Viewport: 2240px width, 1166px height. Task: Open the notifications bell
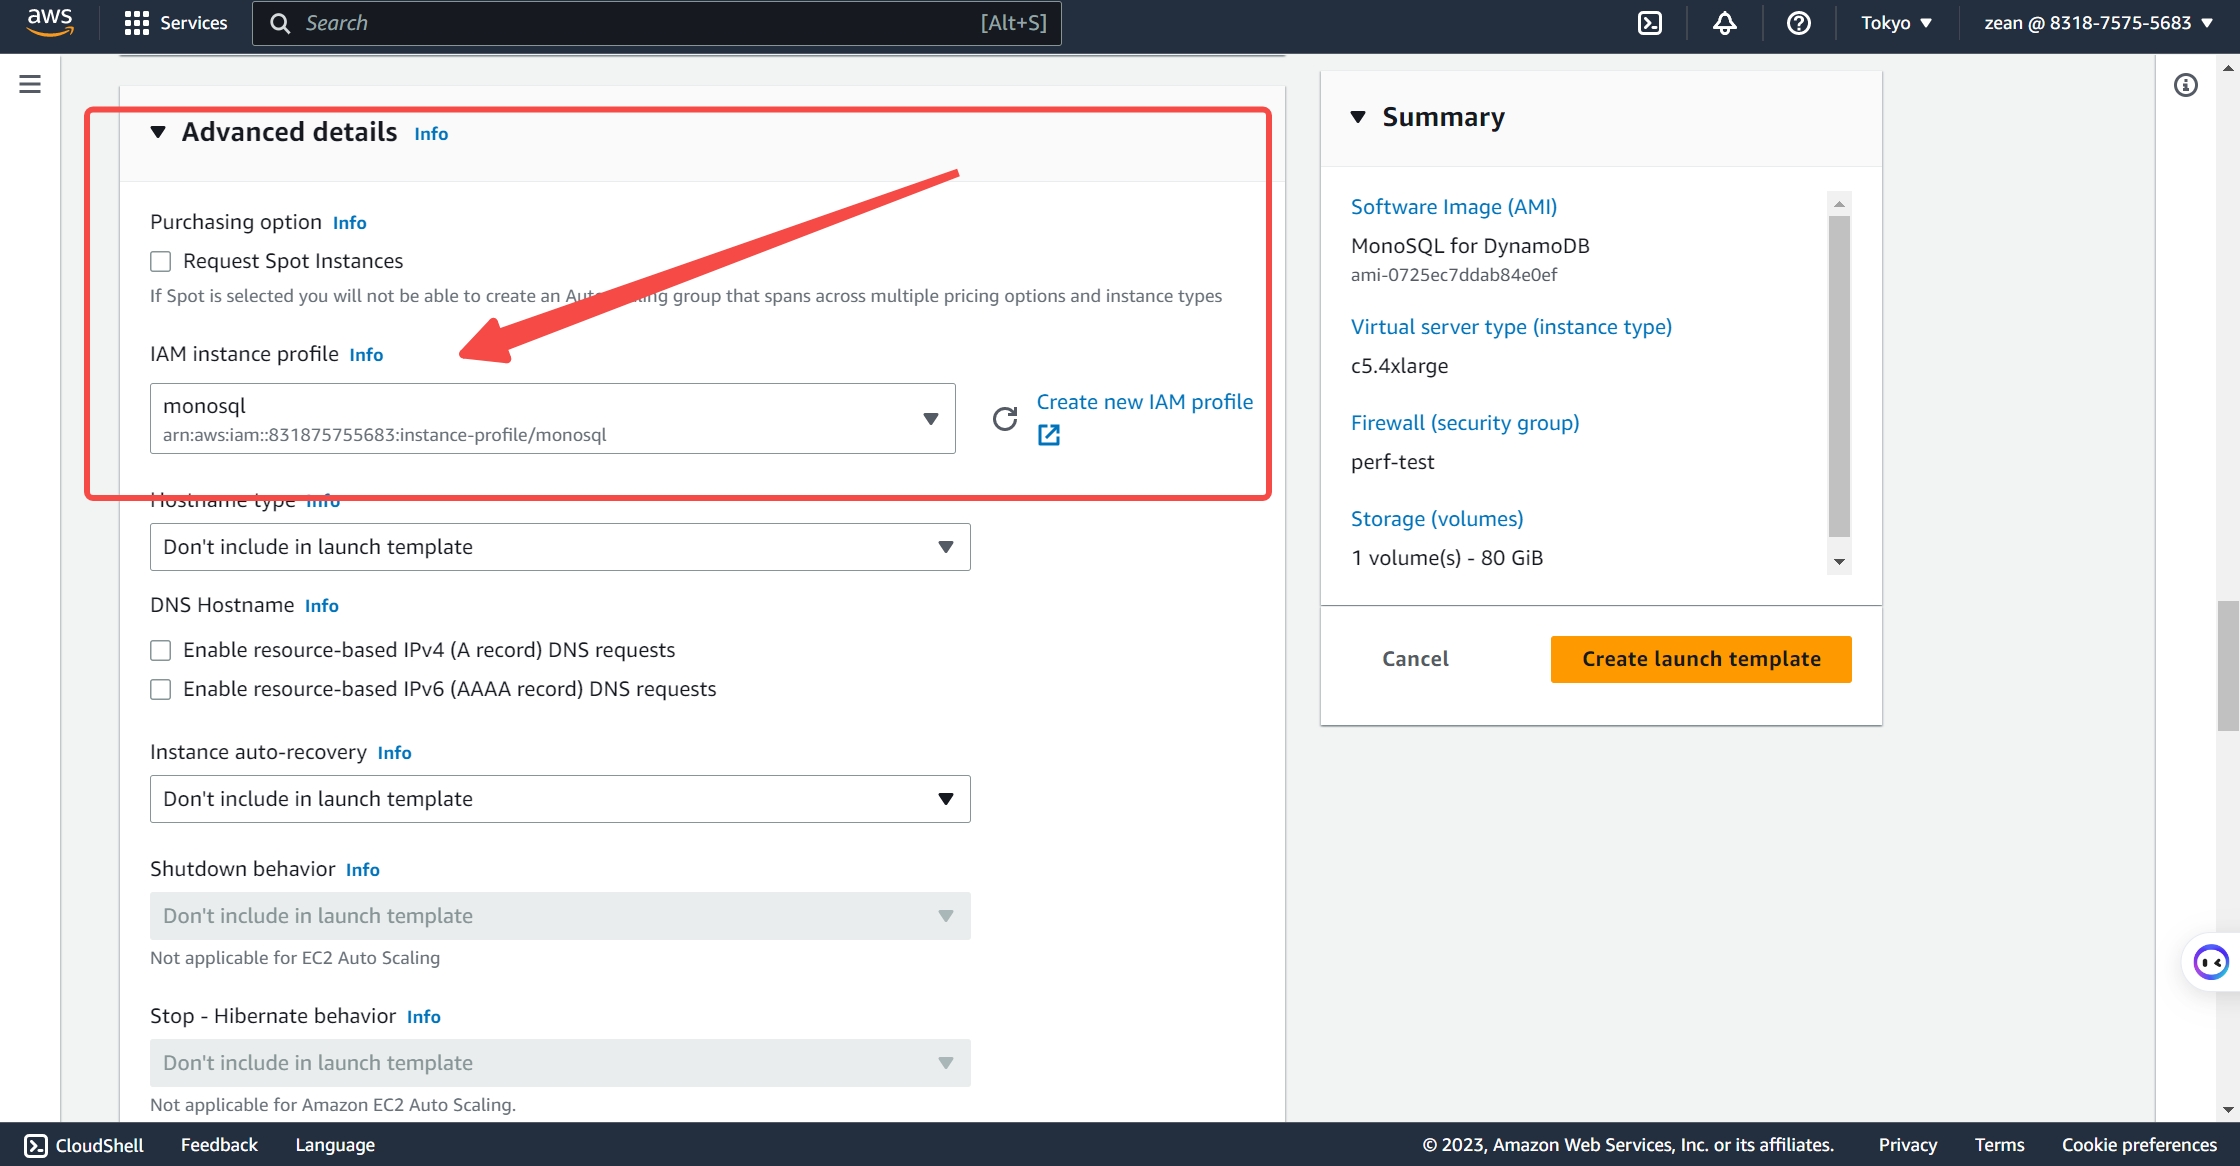pyautogui.click(x=1725, y=23)
